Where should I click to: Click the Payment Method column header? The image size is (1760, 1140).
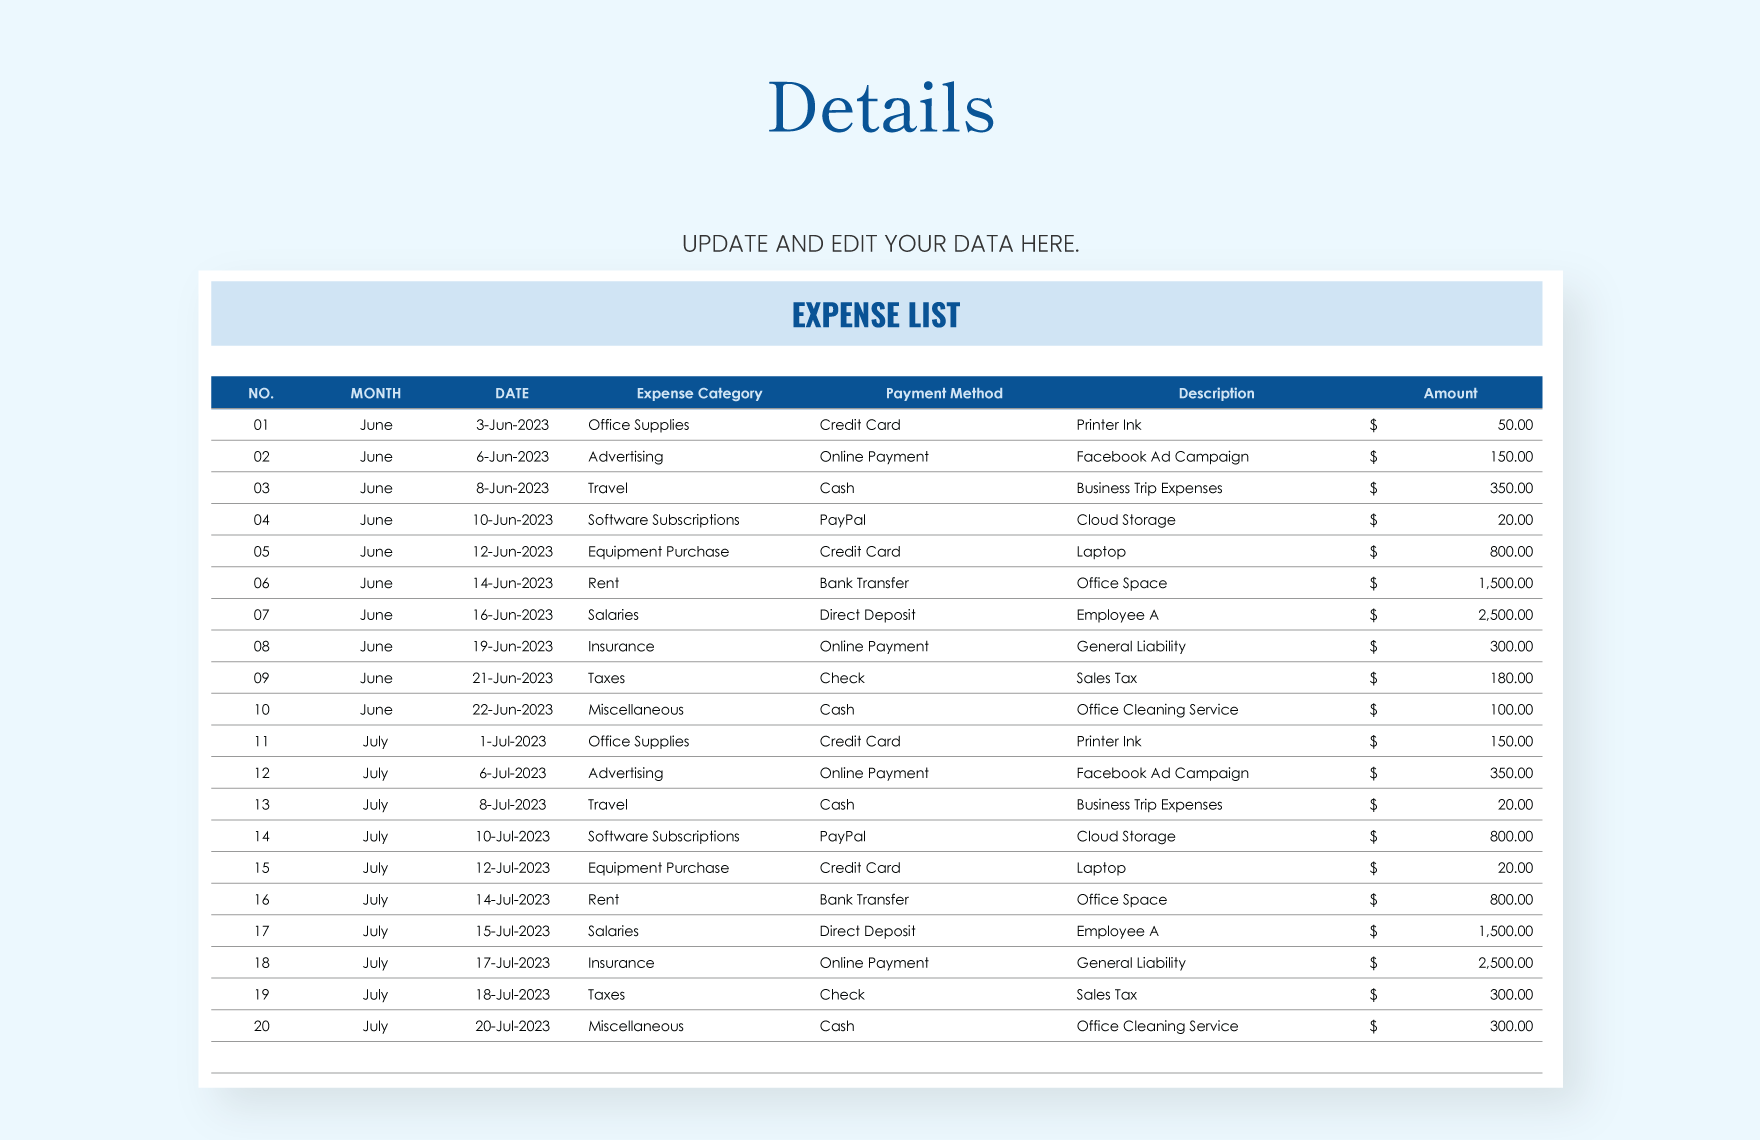tap(944, 393)
